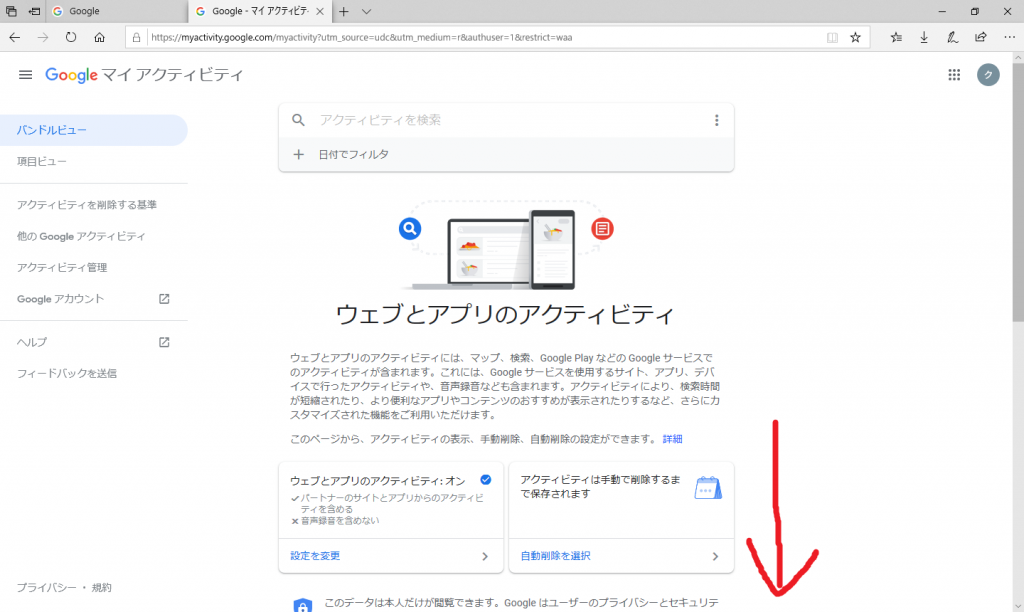Click the plus icon next to 日付でフィルタ
The height and width of the screenshot is (612, 1024).
pyautogui.click(x=298, y=155)
